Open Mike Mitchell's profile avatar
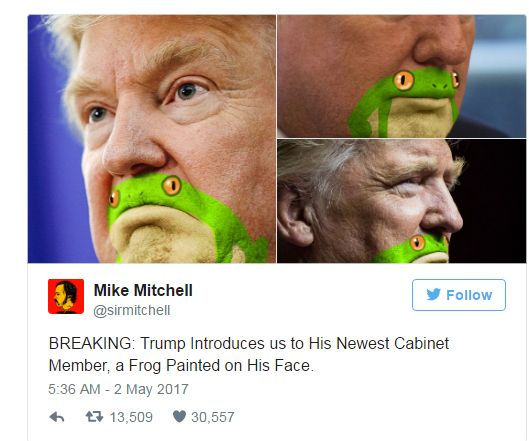This screenshot has height=441, width=529. pos(66,296)
